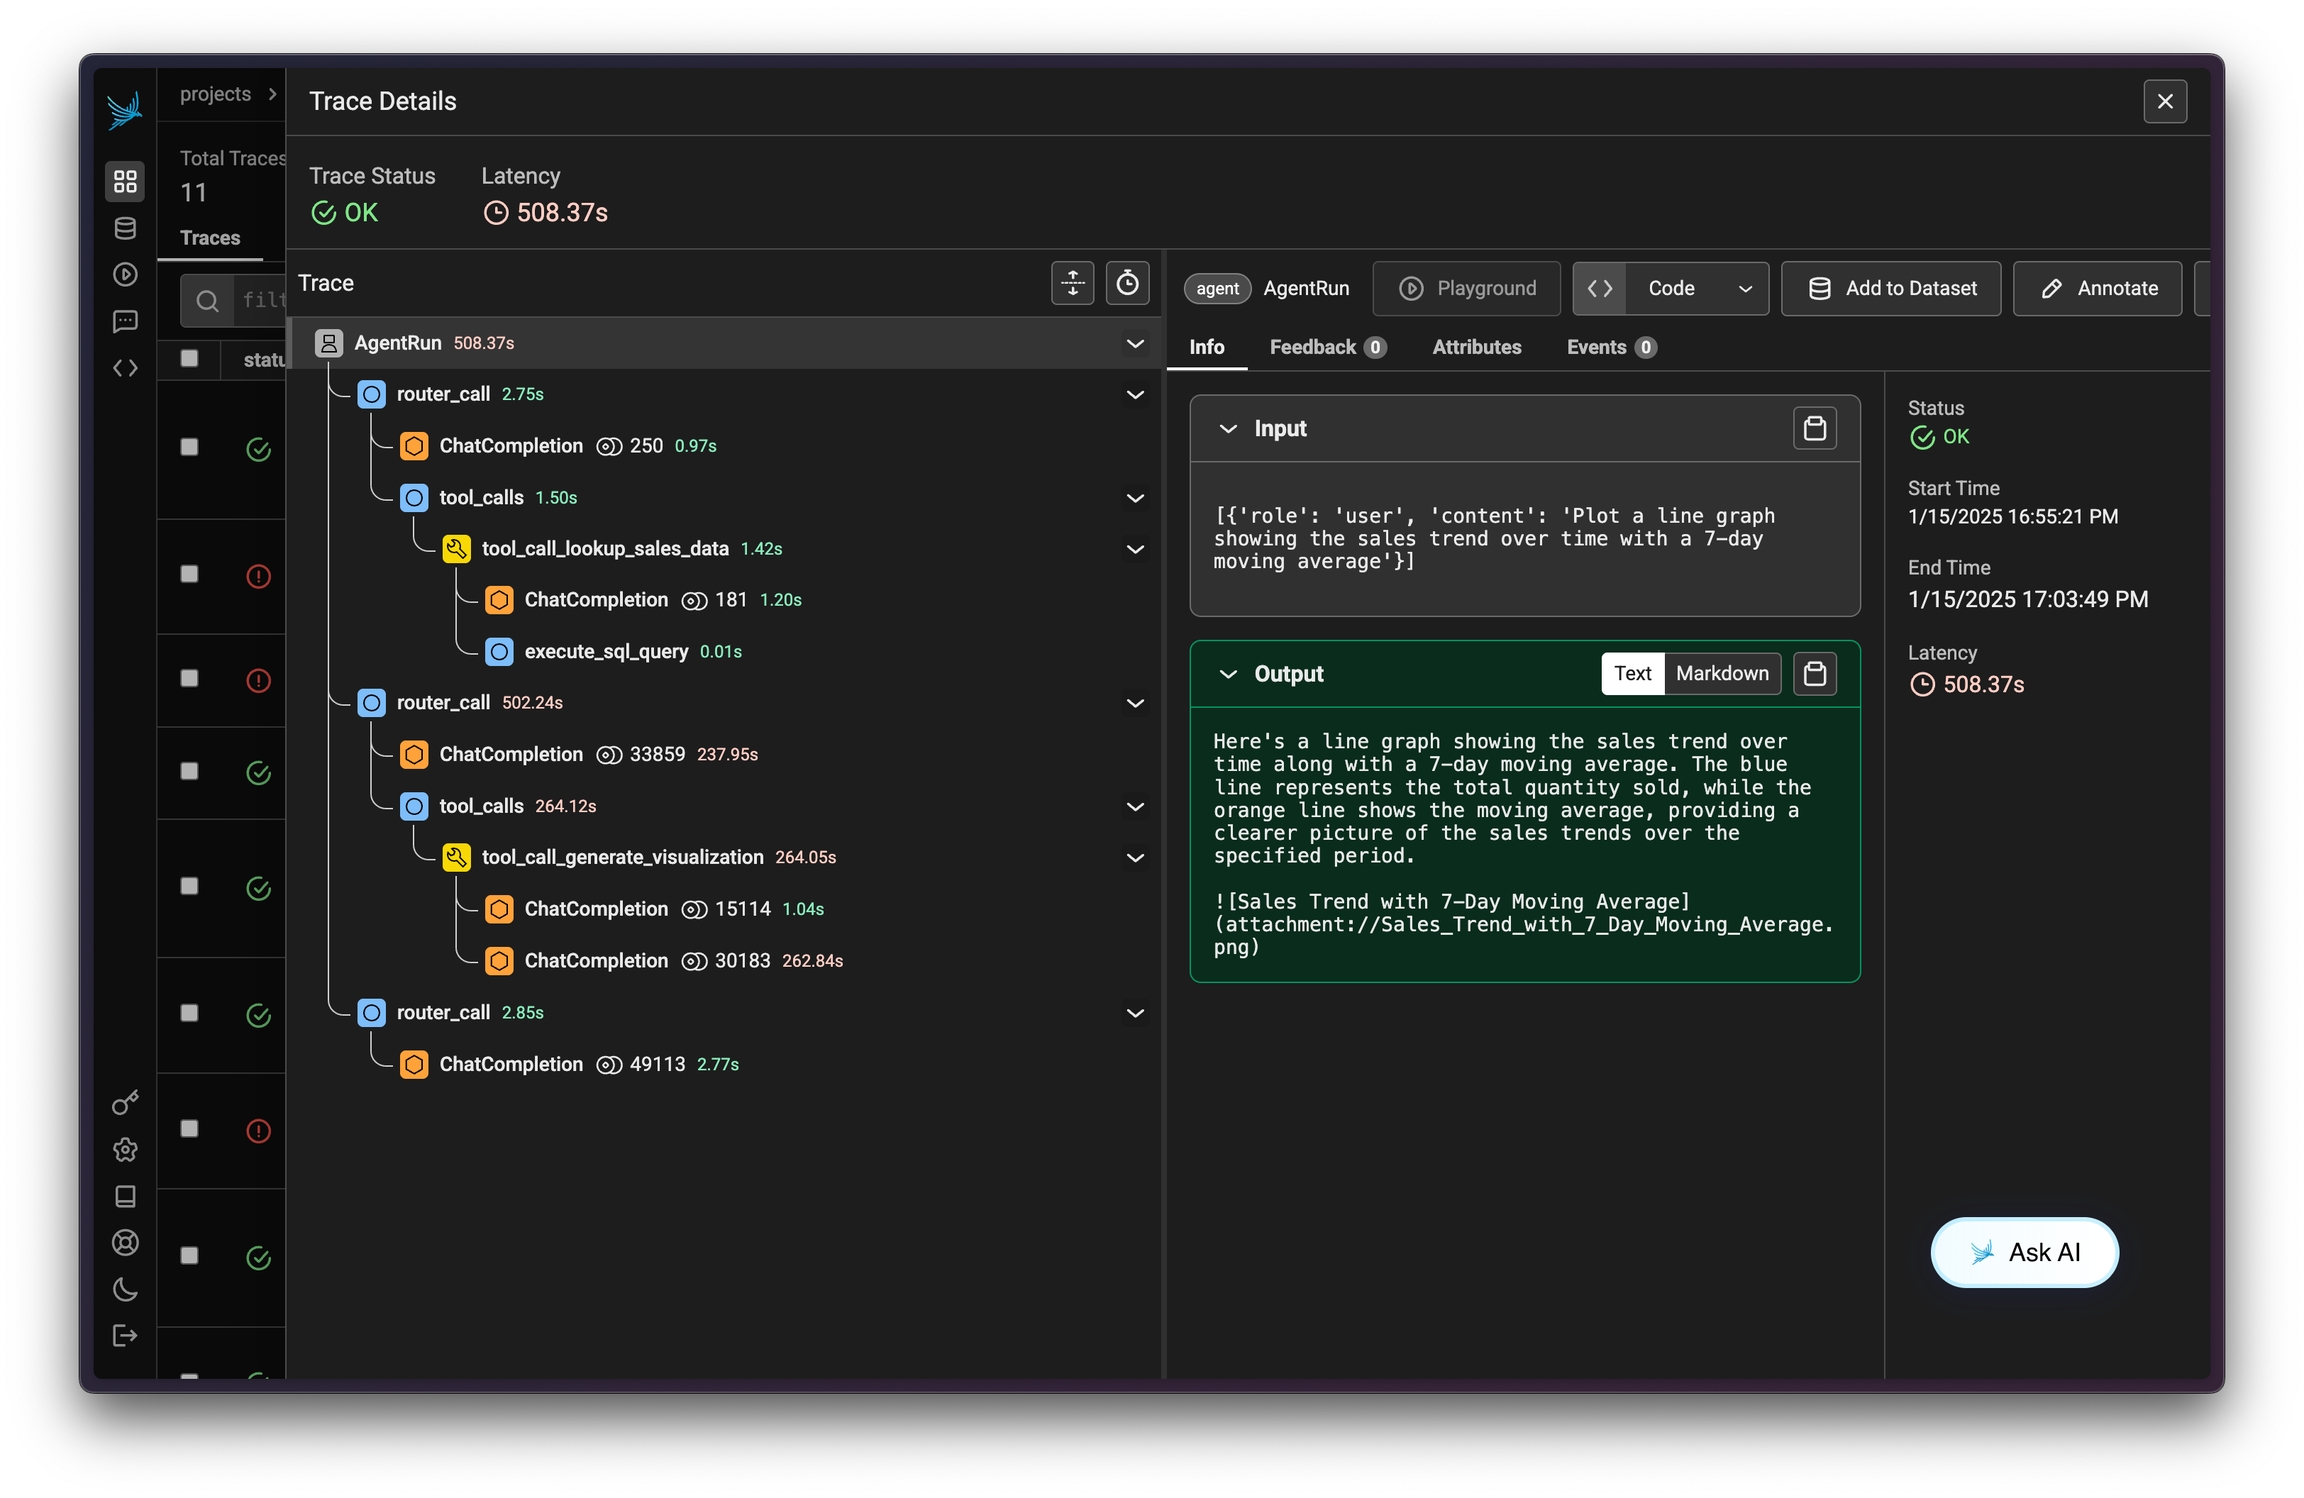This screenshot has width=2304, height=1498.
Task: Check the first trace row checkbox
Action: pos(189,447)
